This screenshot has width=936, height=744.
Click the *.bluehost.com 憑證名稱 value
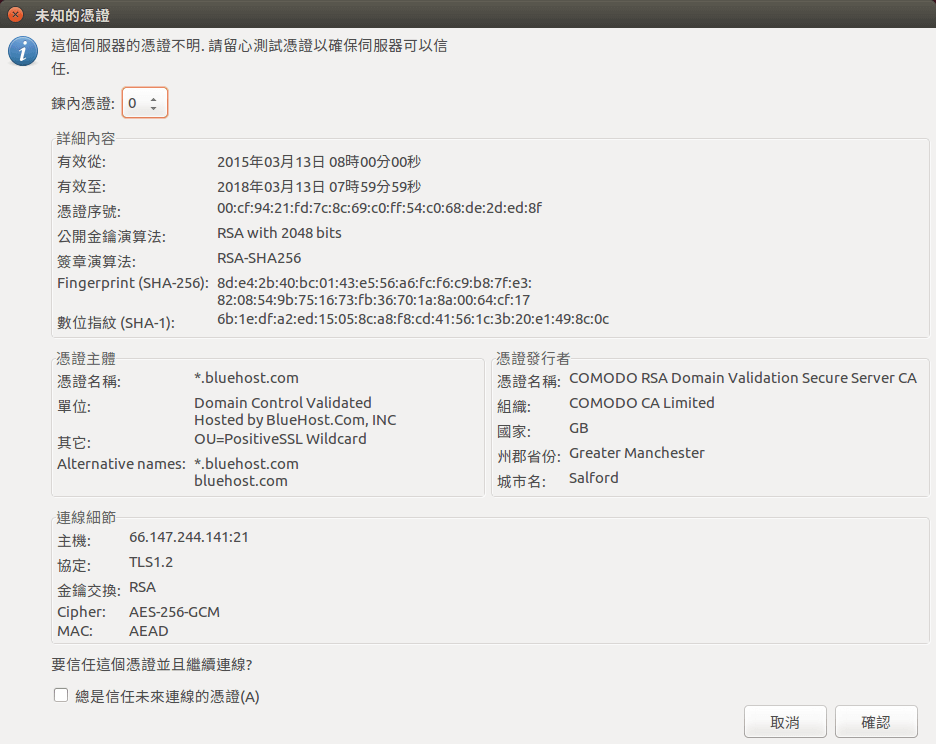click(x=246, y=378)
